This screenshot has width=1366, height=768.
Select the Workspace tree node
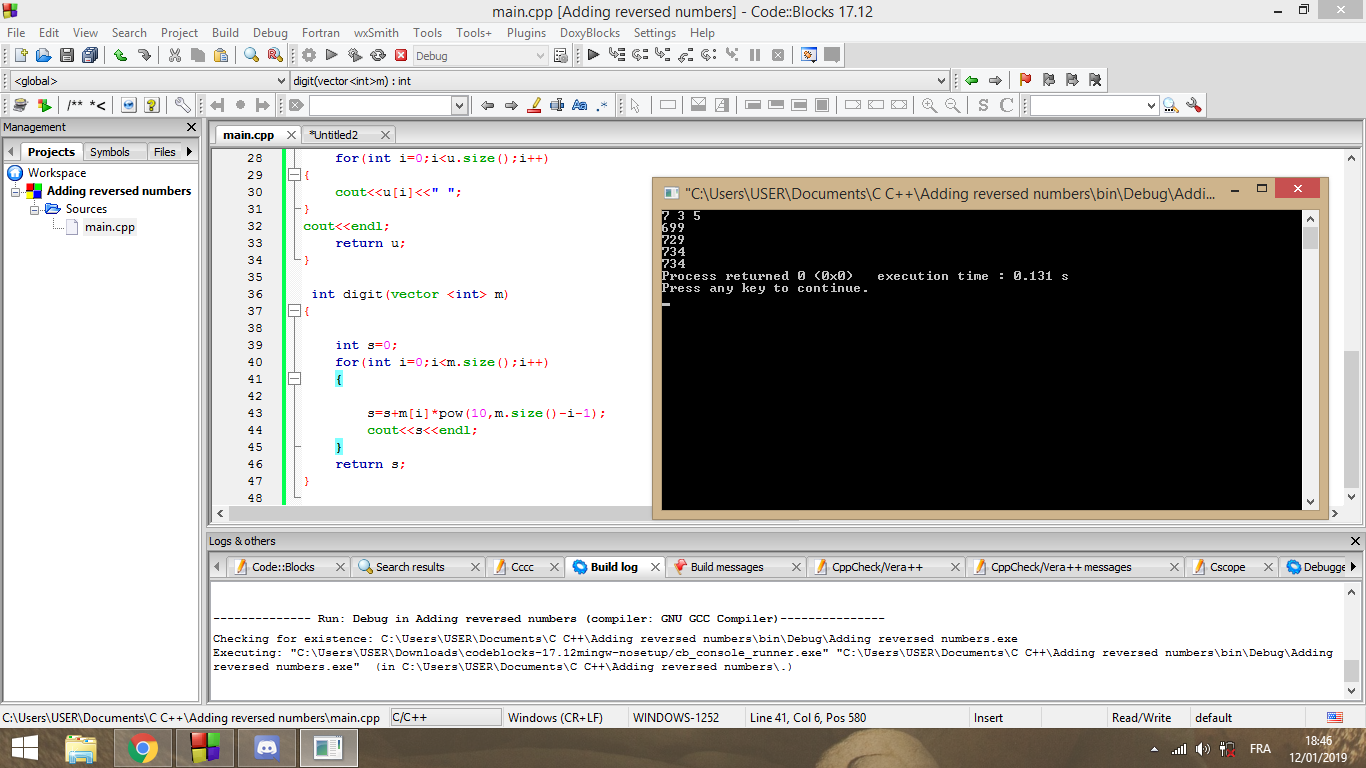[57, 173]
